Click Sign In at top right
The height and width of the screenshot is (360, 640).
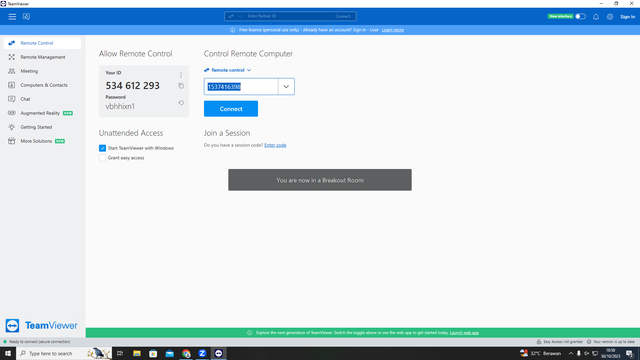pos(627,17)
